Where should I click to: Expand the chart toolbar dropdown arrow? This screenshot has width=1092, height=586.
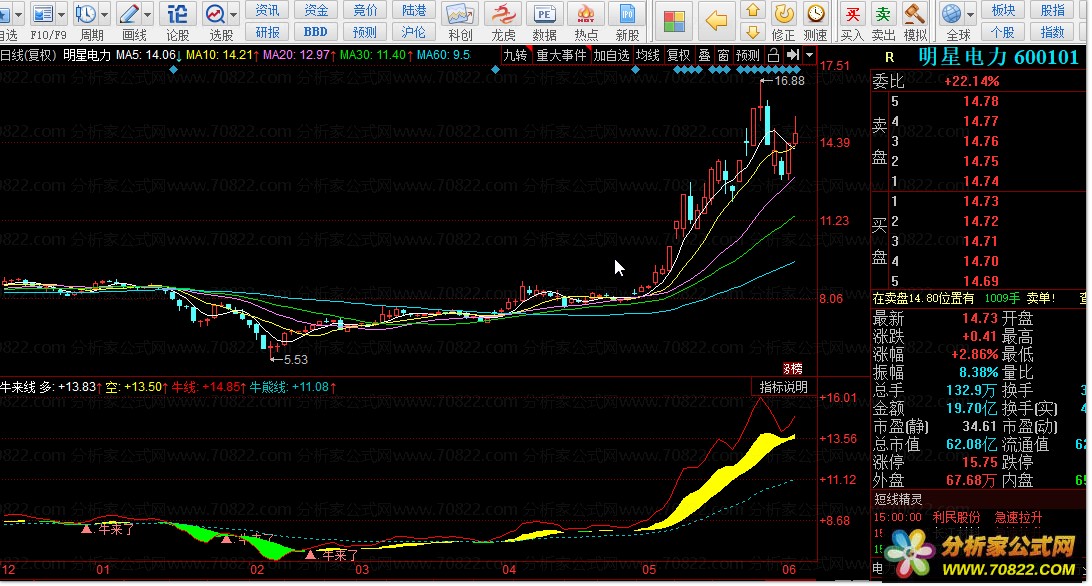tap(809, 55)
